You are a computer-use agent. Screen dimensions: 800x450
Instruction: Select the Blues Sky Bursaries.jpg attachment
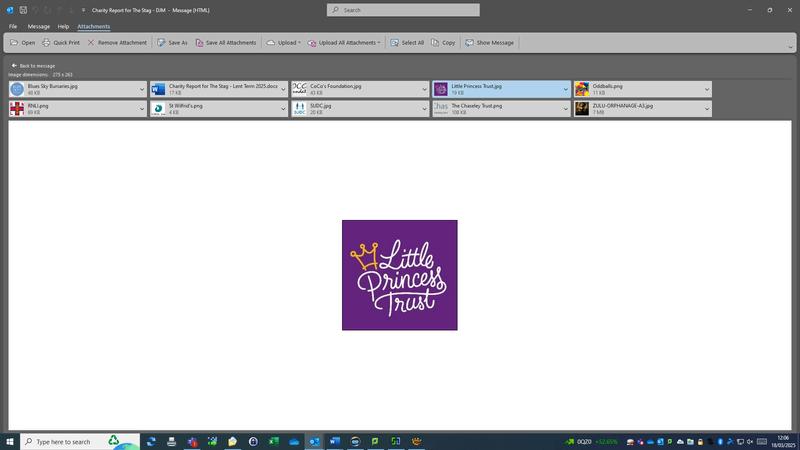[x=78, y=89]
